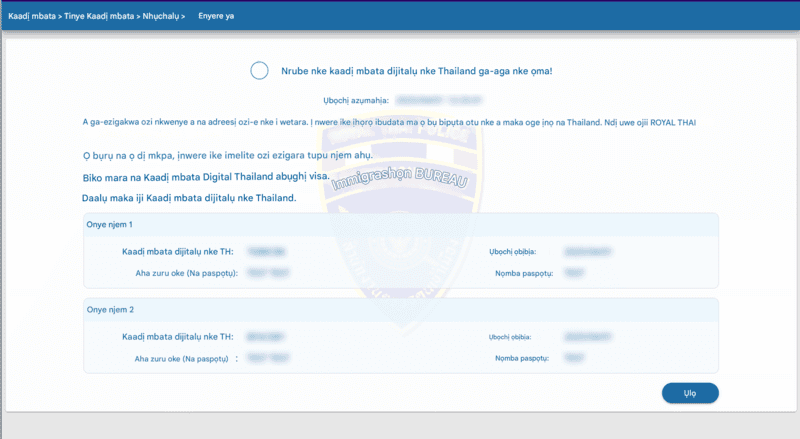The image size is (800, 439).
Task: Click traveler 1 Ụbọchị obibia arrival date
Action: [x=586, y=253]
